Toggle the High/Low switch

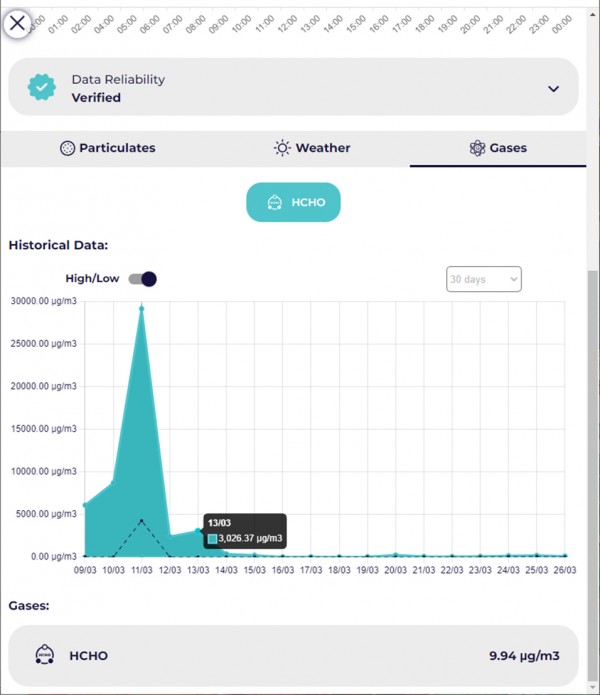[x=142, y=279]
